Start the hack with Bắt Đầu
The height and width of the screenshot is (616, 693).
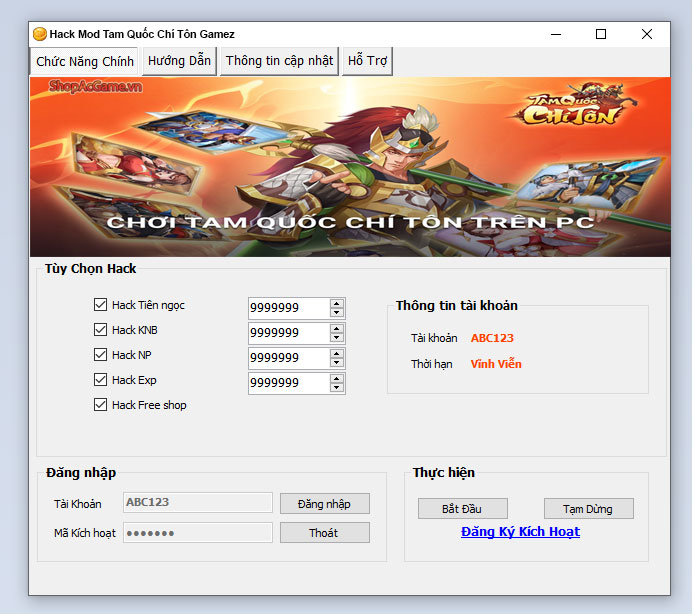[x=463, y=509]
